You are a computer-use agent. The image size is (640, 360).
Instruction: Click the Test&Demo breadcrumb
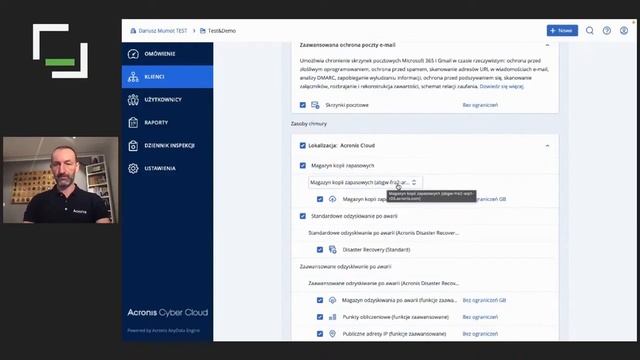[222, 31]
